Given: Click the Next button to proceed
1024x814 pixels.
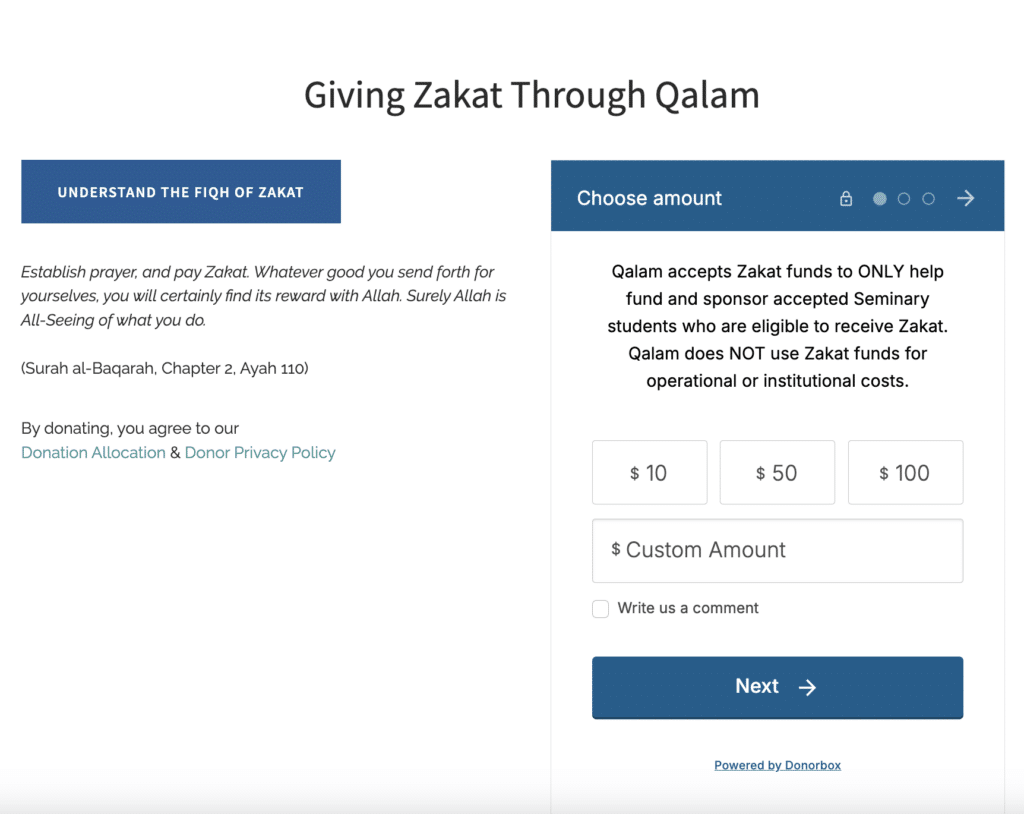Looking at the screenshot, I should click(x=777, y=687).
